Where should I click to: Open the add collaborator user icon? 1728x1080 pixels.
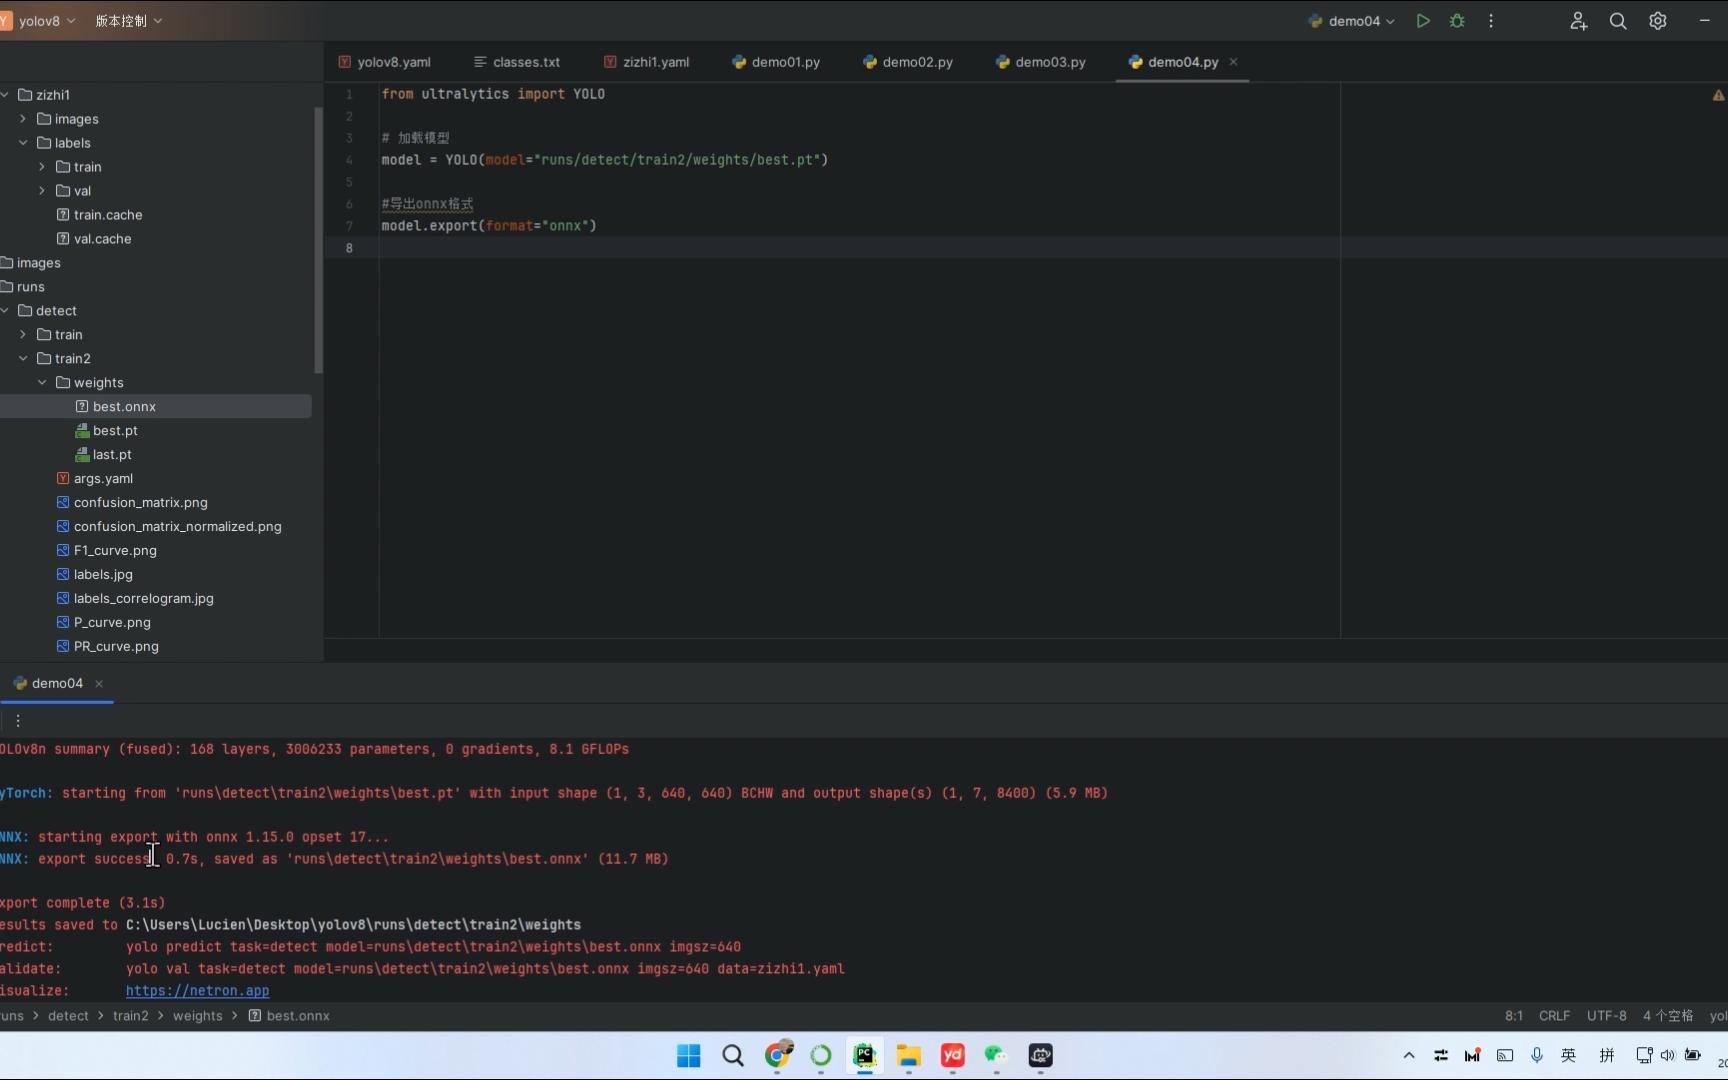point(1578,21)
